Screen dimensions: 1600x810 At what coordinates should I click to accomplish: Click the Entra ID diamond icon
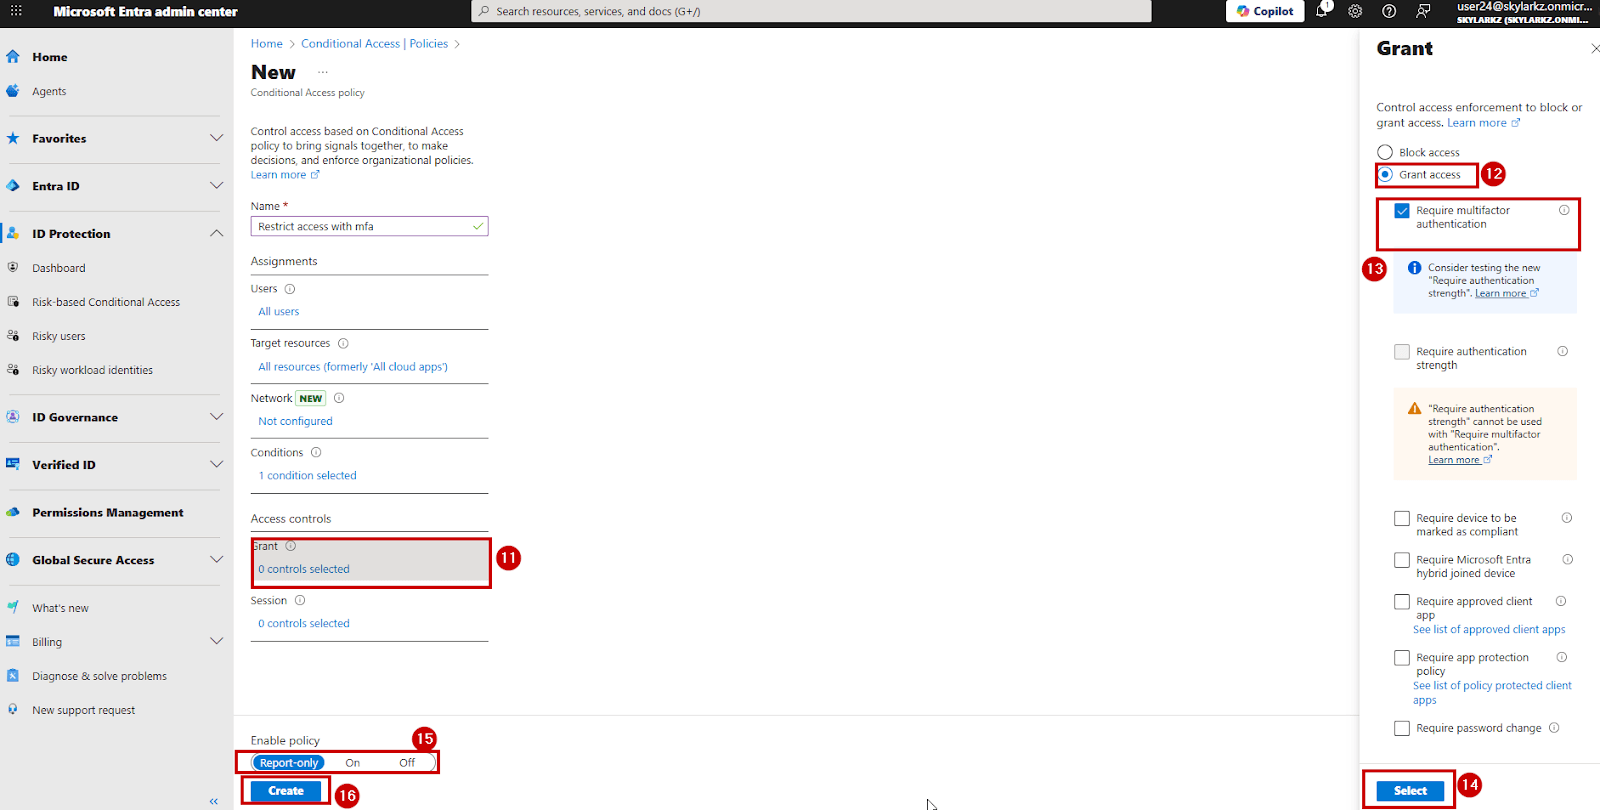click(13, 186)
